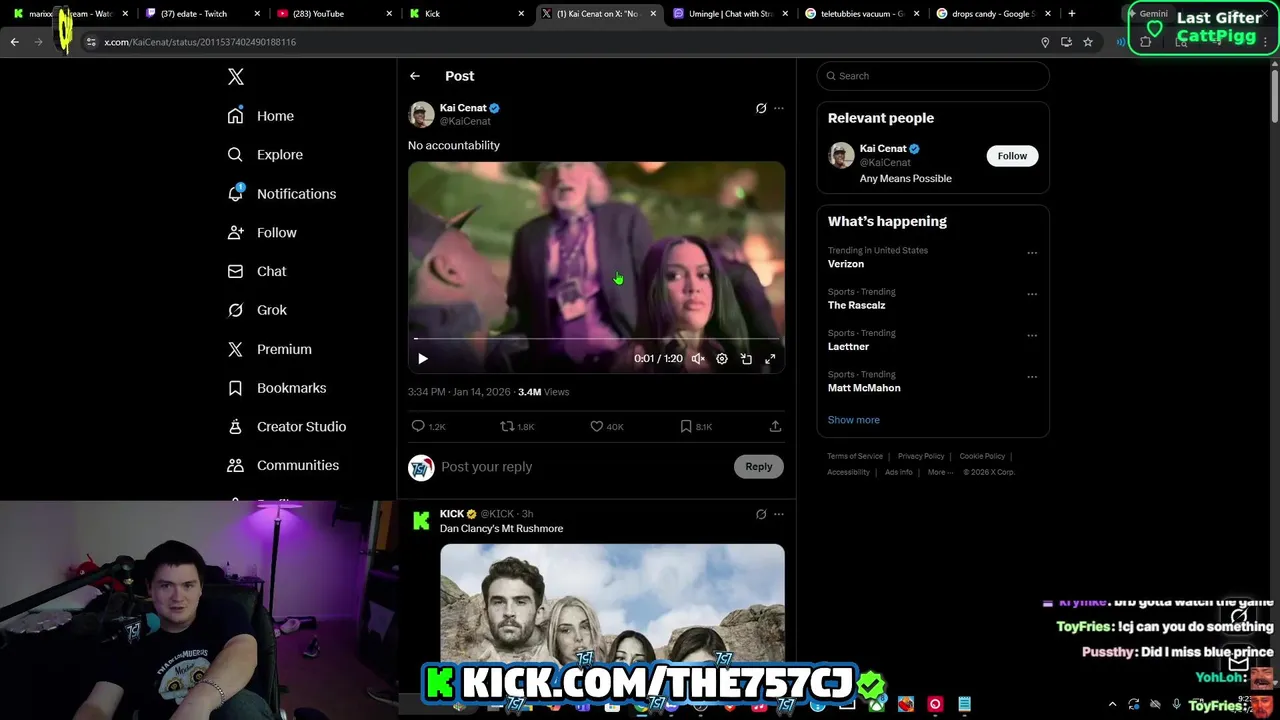This screenshot has width=1280, height=720.
Task: Click the Search box
Action: [x=933, y=76]
